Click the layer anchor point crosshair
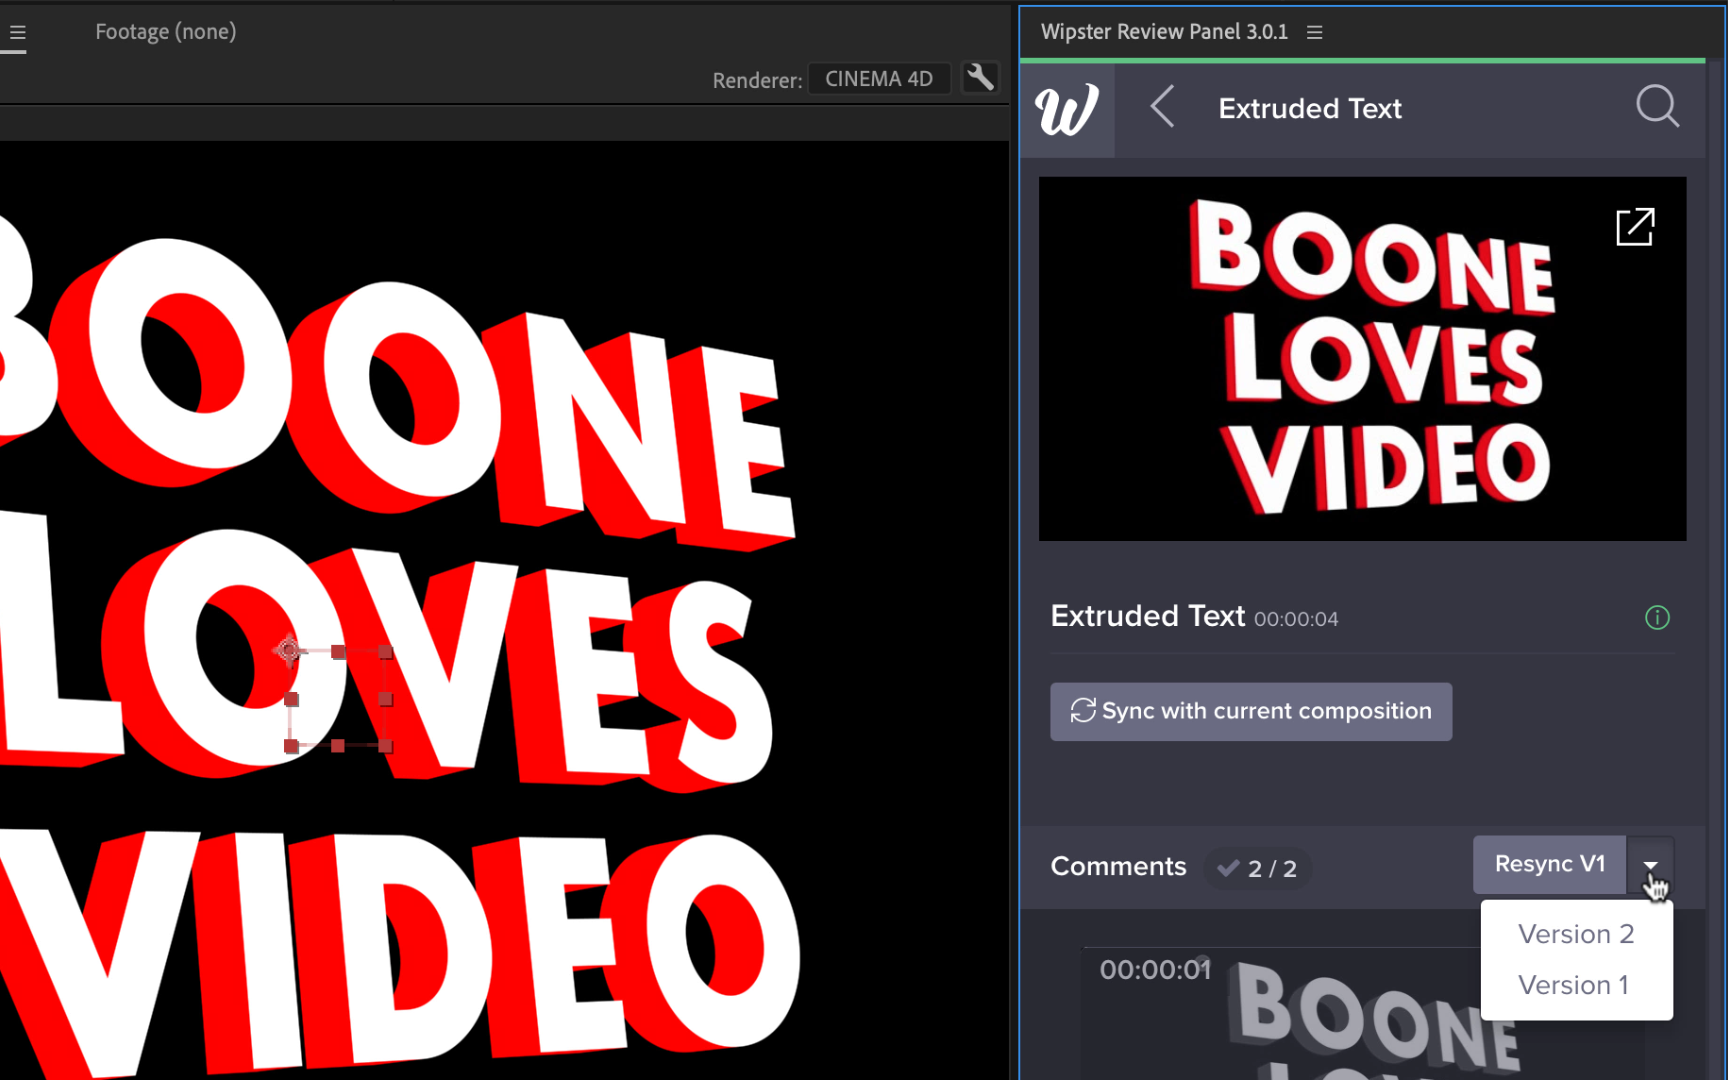The image size is (1728, 1080). click(x=288, y=651)
